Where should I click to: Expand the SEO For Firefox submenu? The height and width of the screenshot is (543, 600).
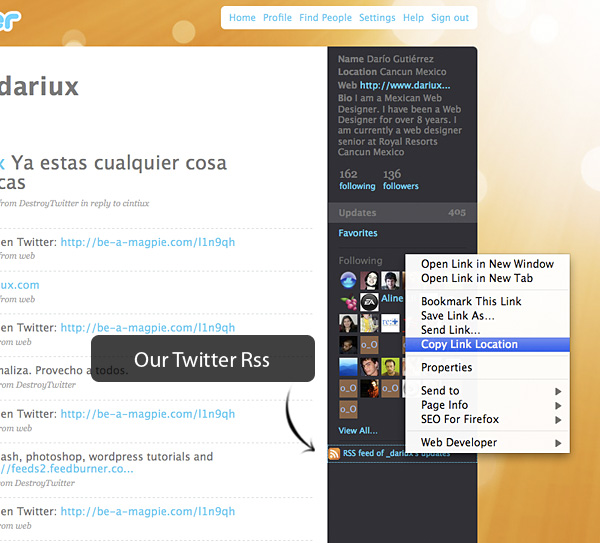[487, 419]
